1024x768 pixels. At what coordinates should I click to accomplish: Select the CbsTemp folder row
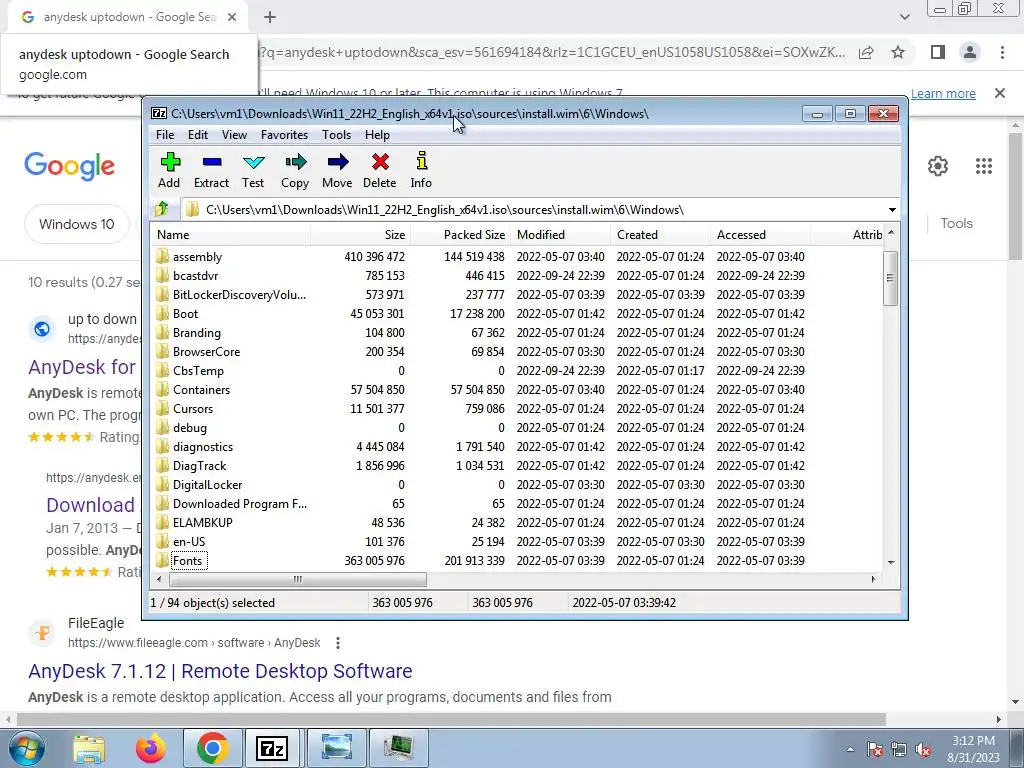point(518,370)
